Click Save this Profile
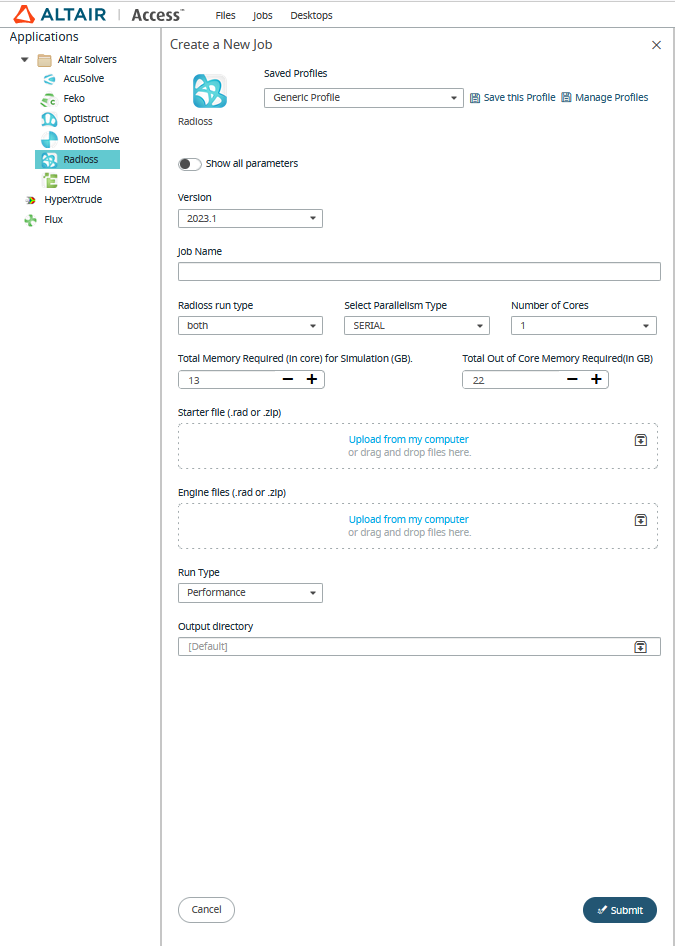 (512, 97)
